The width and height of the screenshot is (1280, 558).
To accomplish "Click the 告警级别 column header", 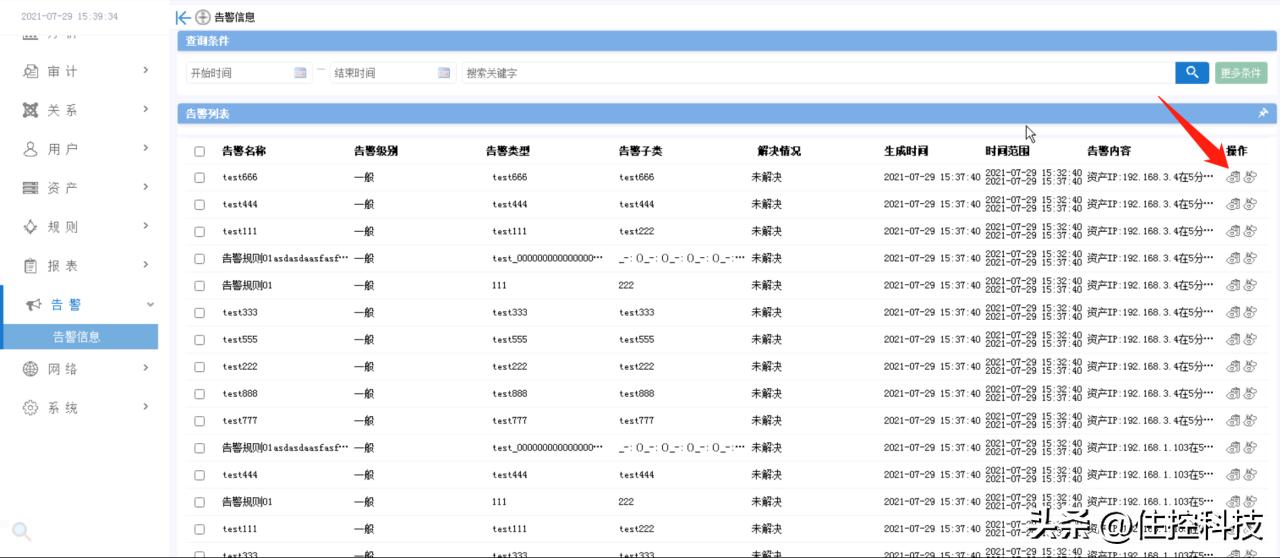I will 376,151.
